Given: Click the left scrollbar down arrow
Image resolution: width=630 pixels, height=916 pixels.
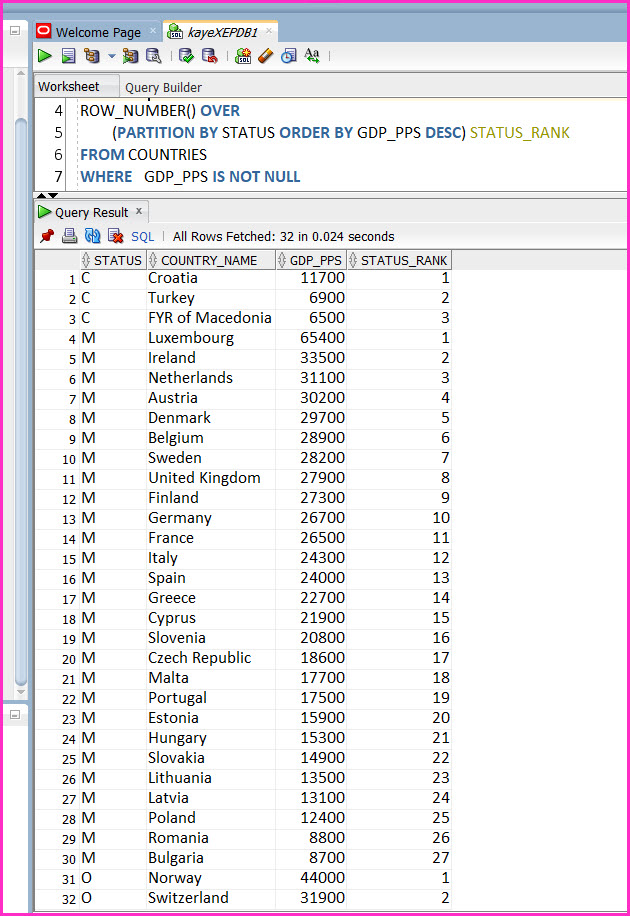Looking at the screenshot, I should [x=21, y=692].
